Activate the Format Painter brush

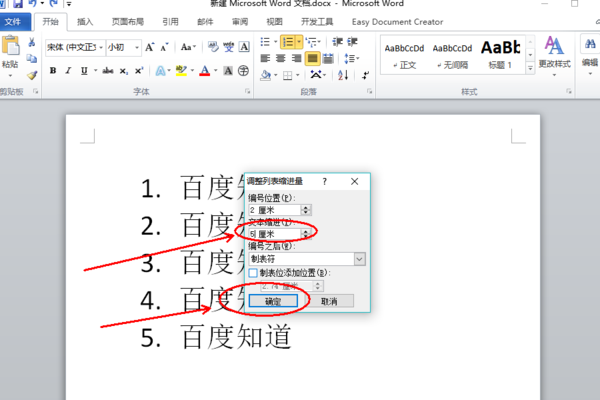32,75
